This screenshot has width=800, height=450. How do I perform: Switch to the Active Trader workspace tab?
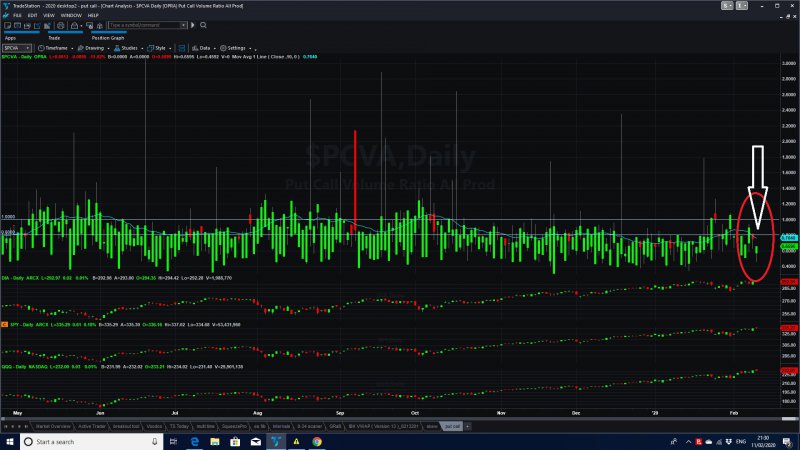coord(92,426)
